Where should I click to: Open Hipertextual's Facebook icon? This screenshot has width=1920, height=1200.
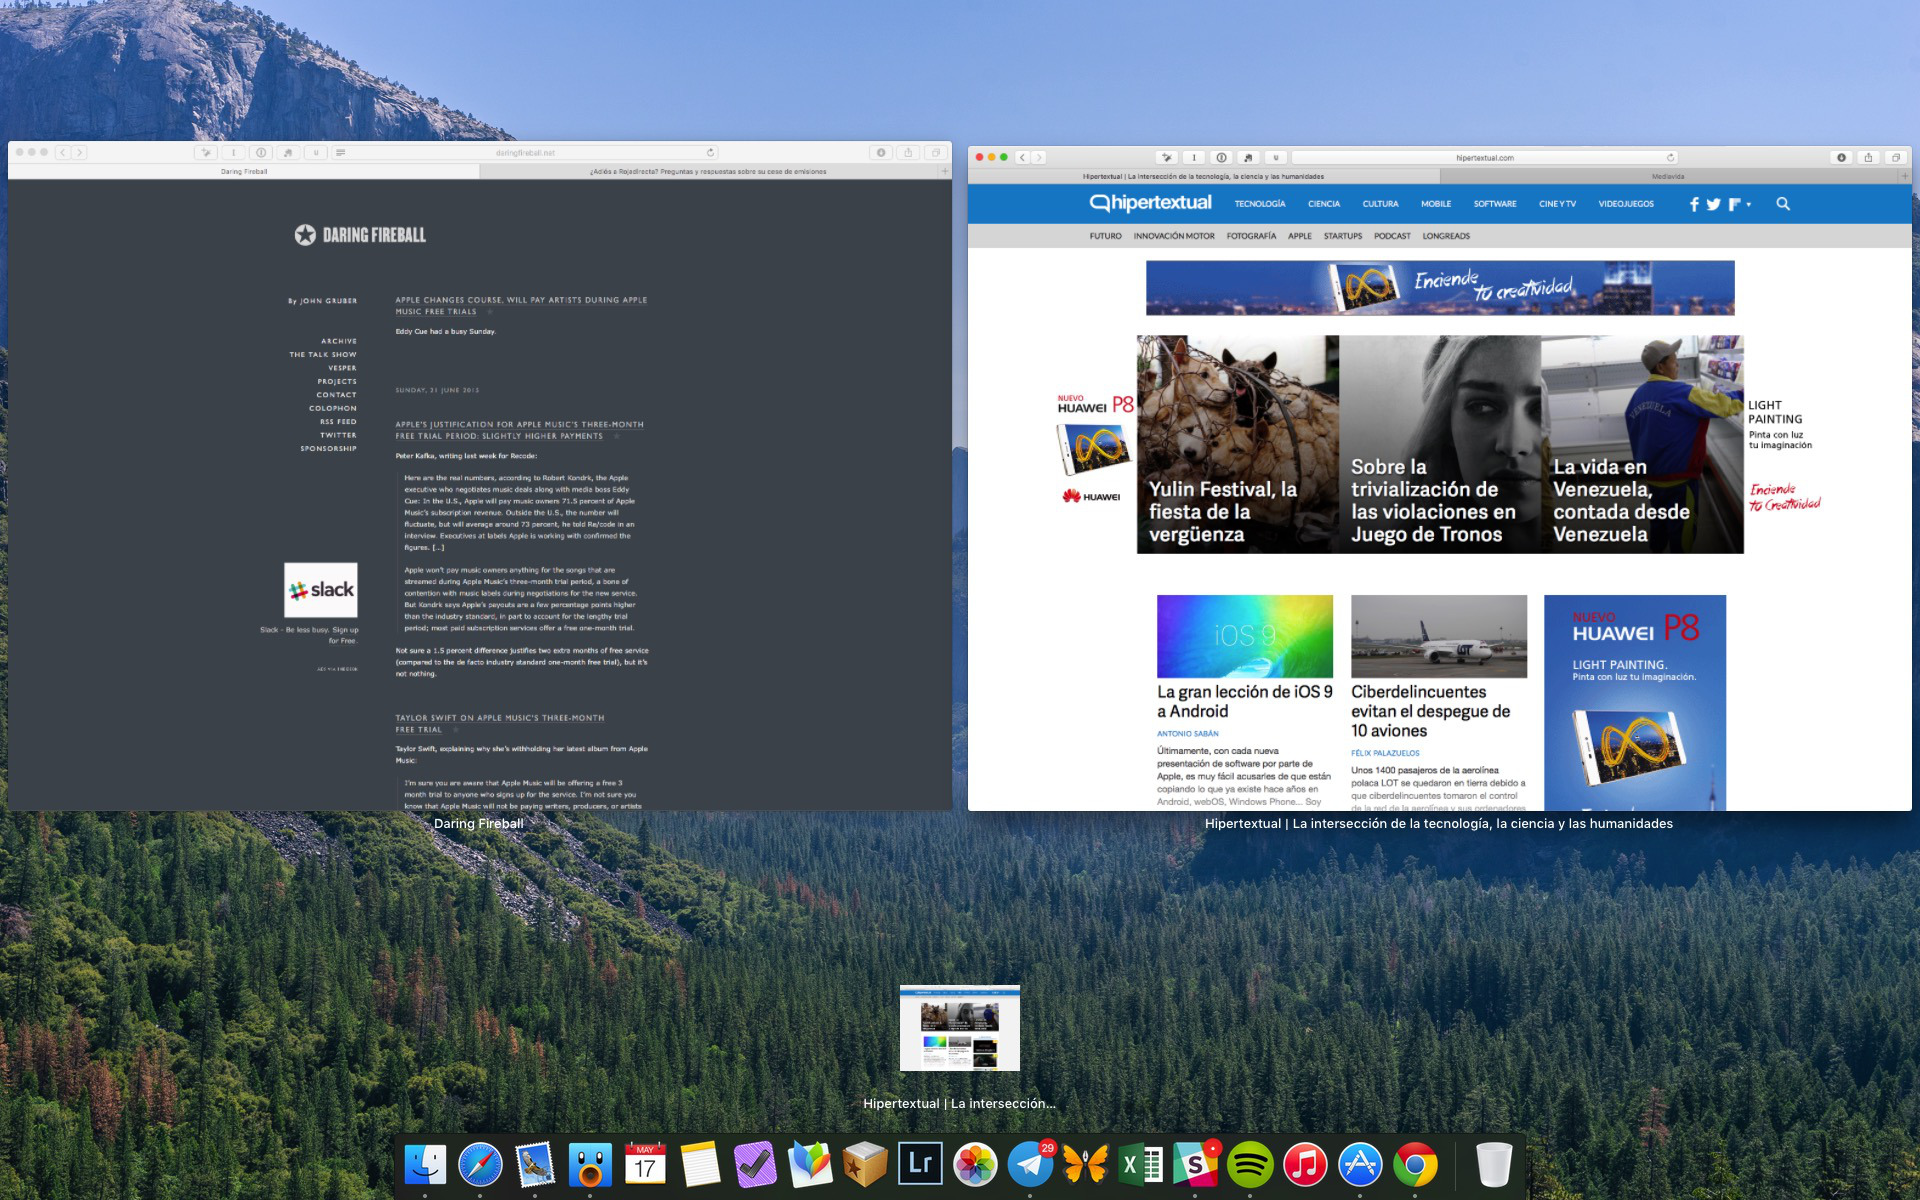coord(1694,204)
